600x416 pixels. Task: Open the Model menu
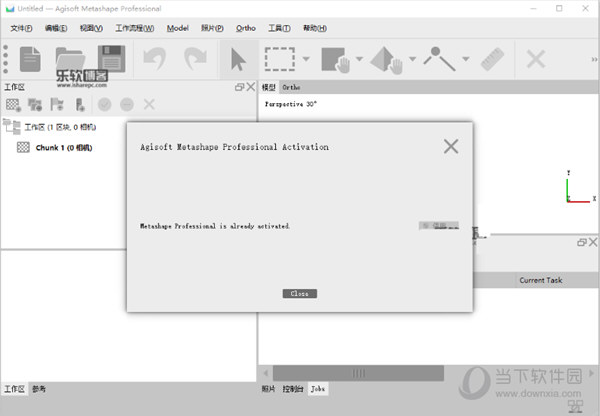178,28
